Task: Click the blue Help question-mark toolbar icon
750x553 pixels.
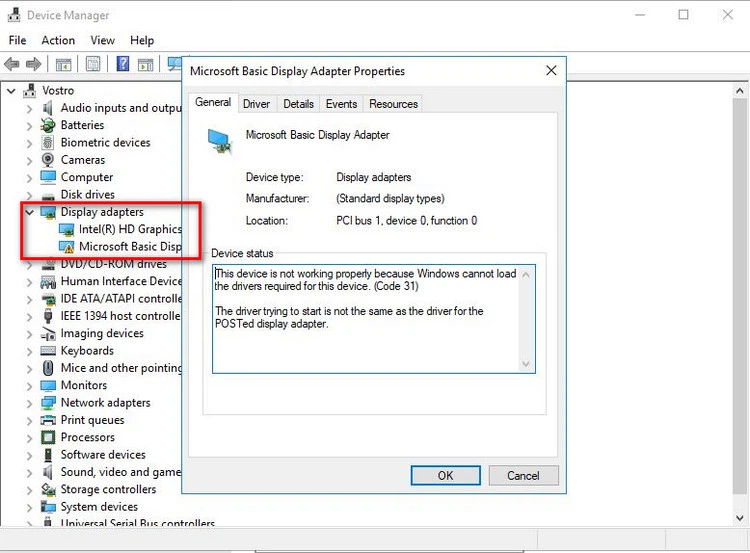Action: [123, 64]
